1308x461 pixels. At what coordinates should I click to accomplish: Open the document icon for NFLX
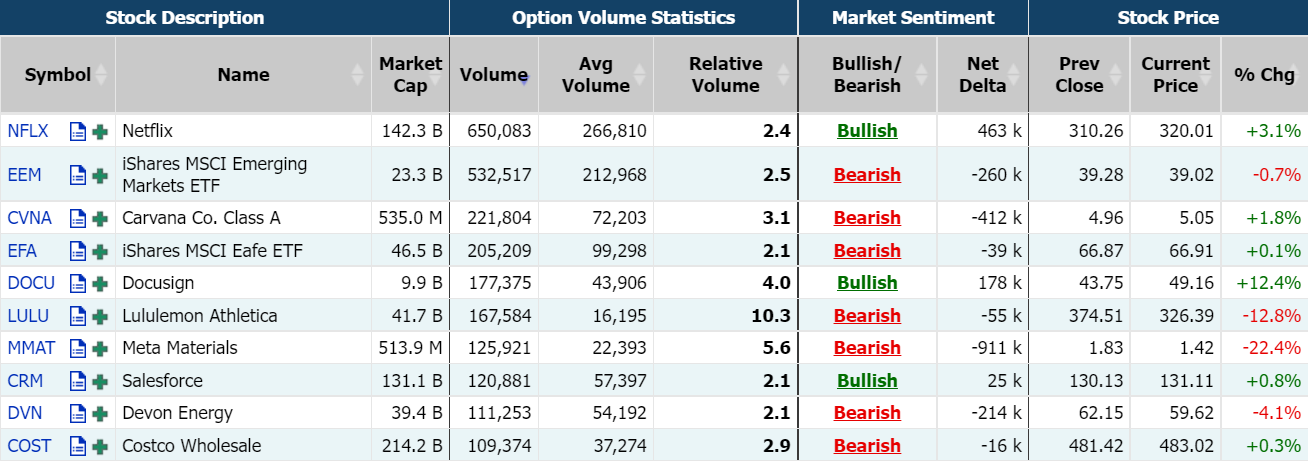coord(78,131)
